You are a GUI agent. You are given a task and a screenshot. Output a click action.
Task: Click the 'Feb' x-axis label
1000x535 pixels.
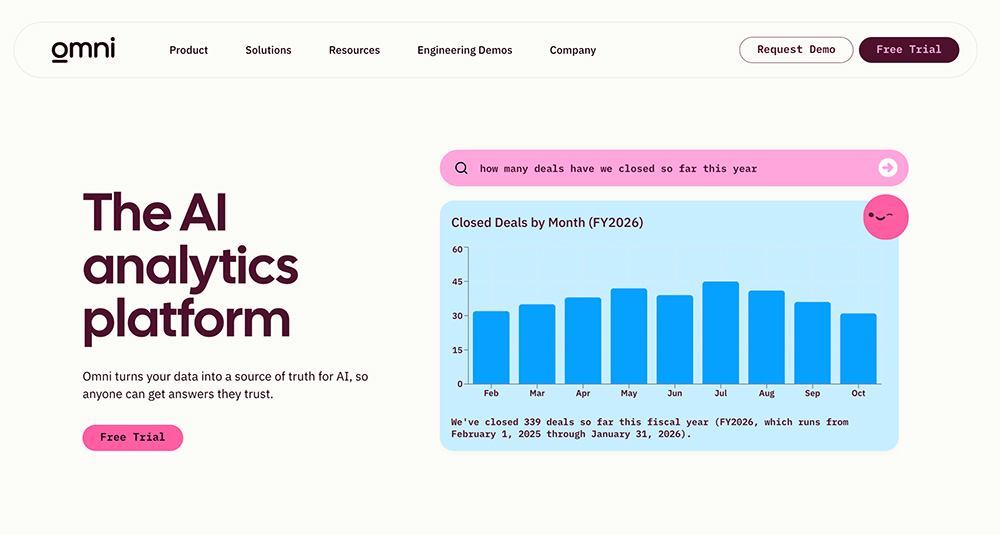(x=491, y=393)
